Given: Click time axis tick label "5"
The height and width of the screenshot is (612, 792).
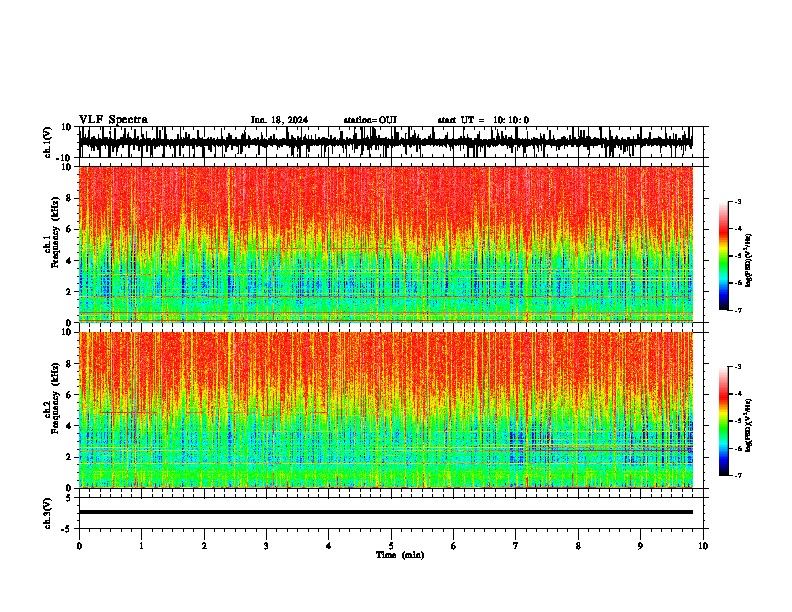Looking at the screenshot, I should [x=391, y=546].
